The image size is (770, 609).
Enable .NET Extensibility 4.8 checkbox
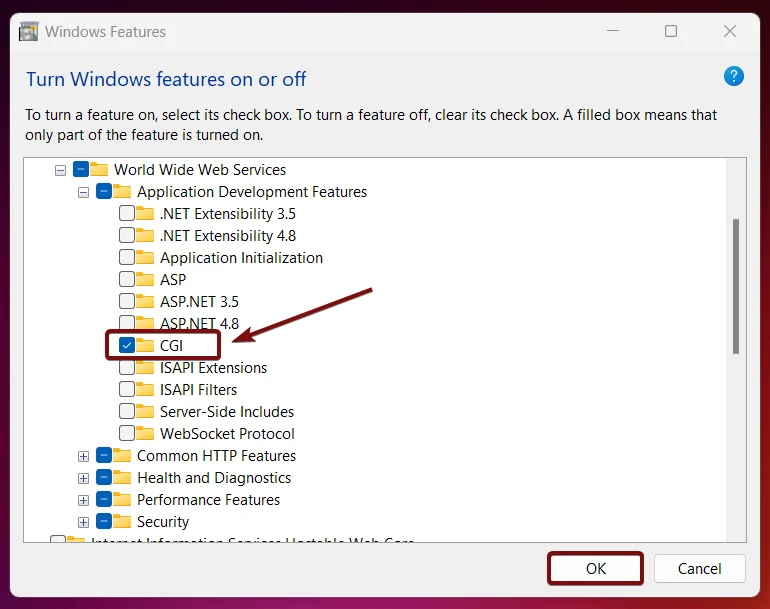(x=127, y=235)
